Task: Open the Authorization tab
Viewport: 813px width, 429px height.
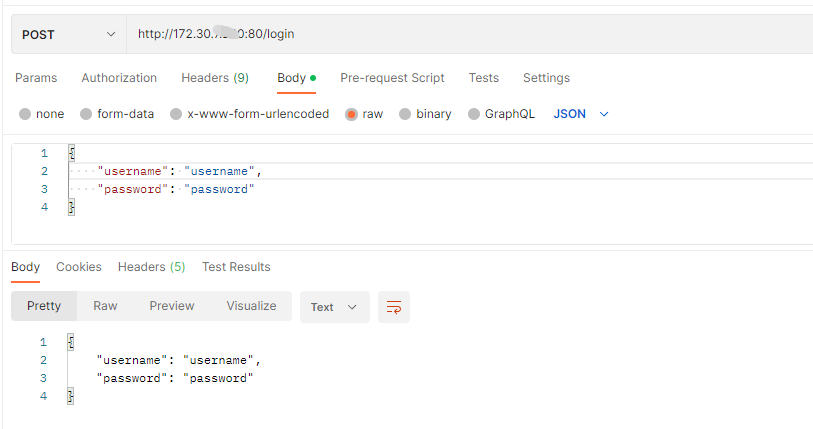Action: (x=119, y=78)
